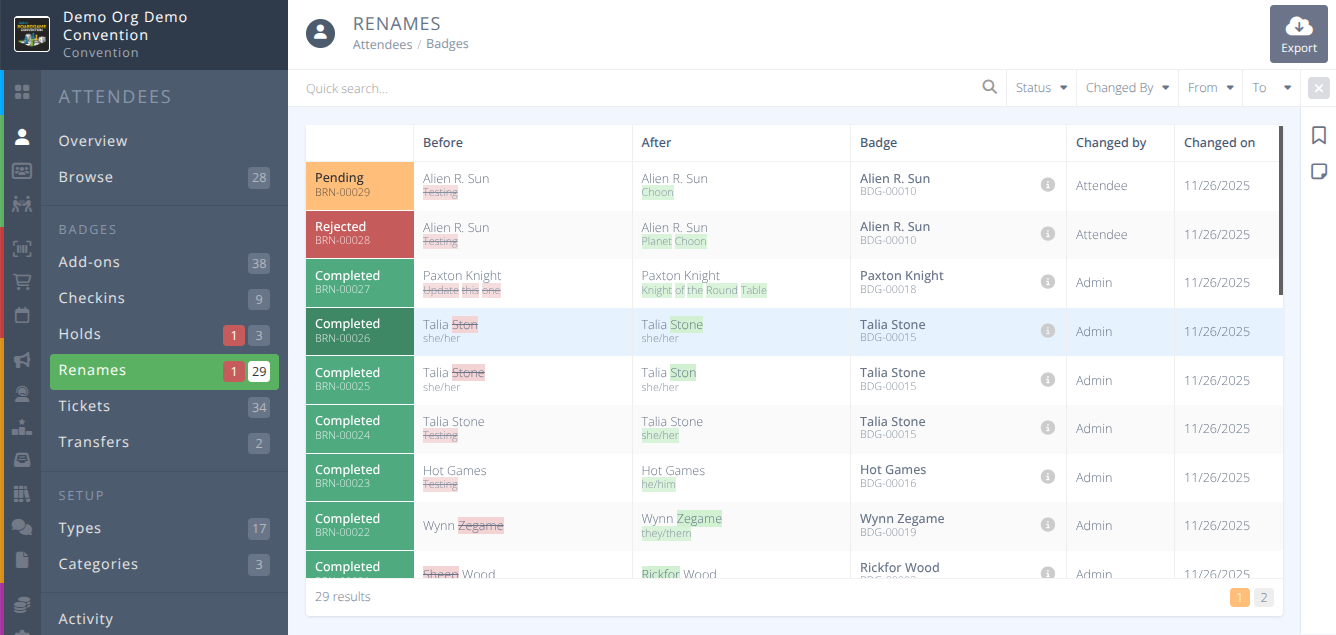Image resolution: width=1336 pixels, height=635 pixels.
Task: Open the Status filter dropdown
Action: (1040, 87)
